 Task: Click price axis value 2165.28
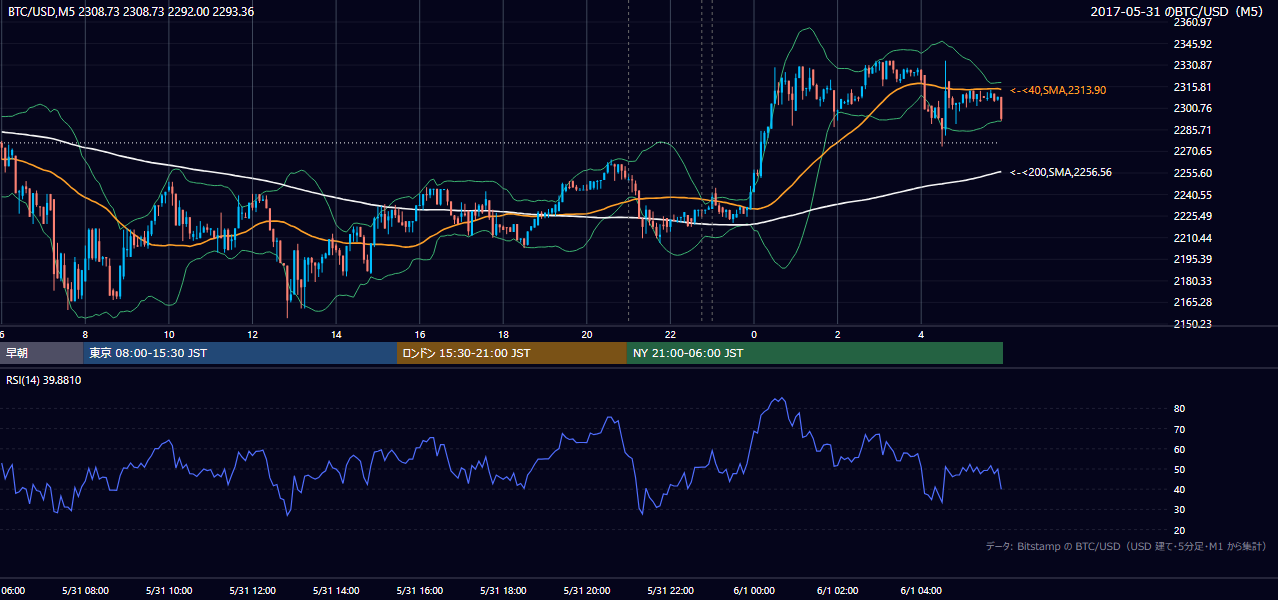tap(1193, 302)
